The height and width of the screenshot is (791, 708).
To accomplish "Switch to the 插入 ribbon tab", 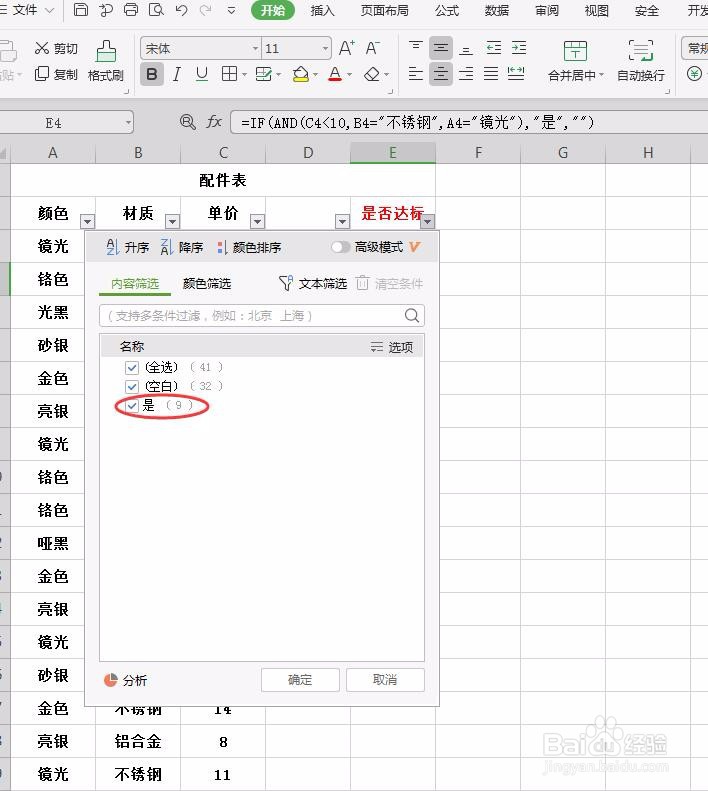I will pyautogui.click(x=322, y=10).
